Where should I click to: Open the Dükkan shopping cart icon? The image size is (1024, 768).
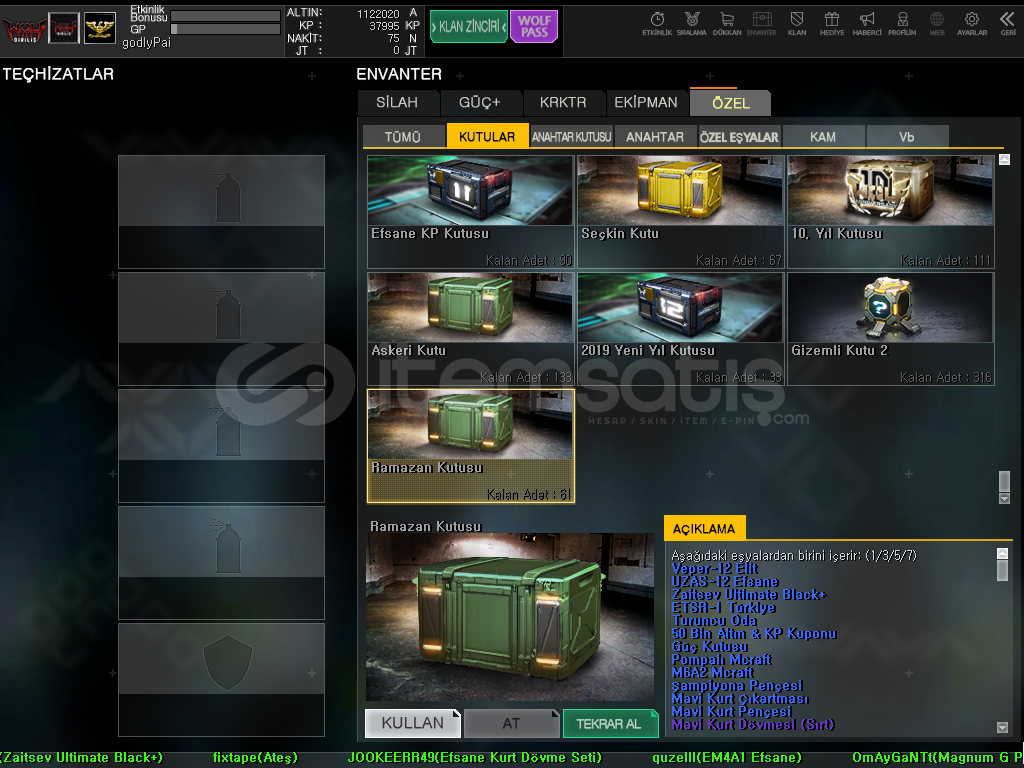click(x=727, y=24)
